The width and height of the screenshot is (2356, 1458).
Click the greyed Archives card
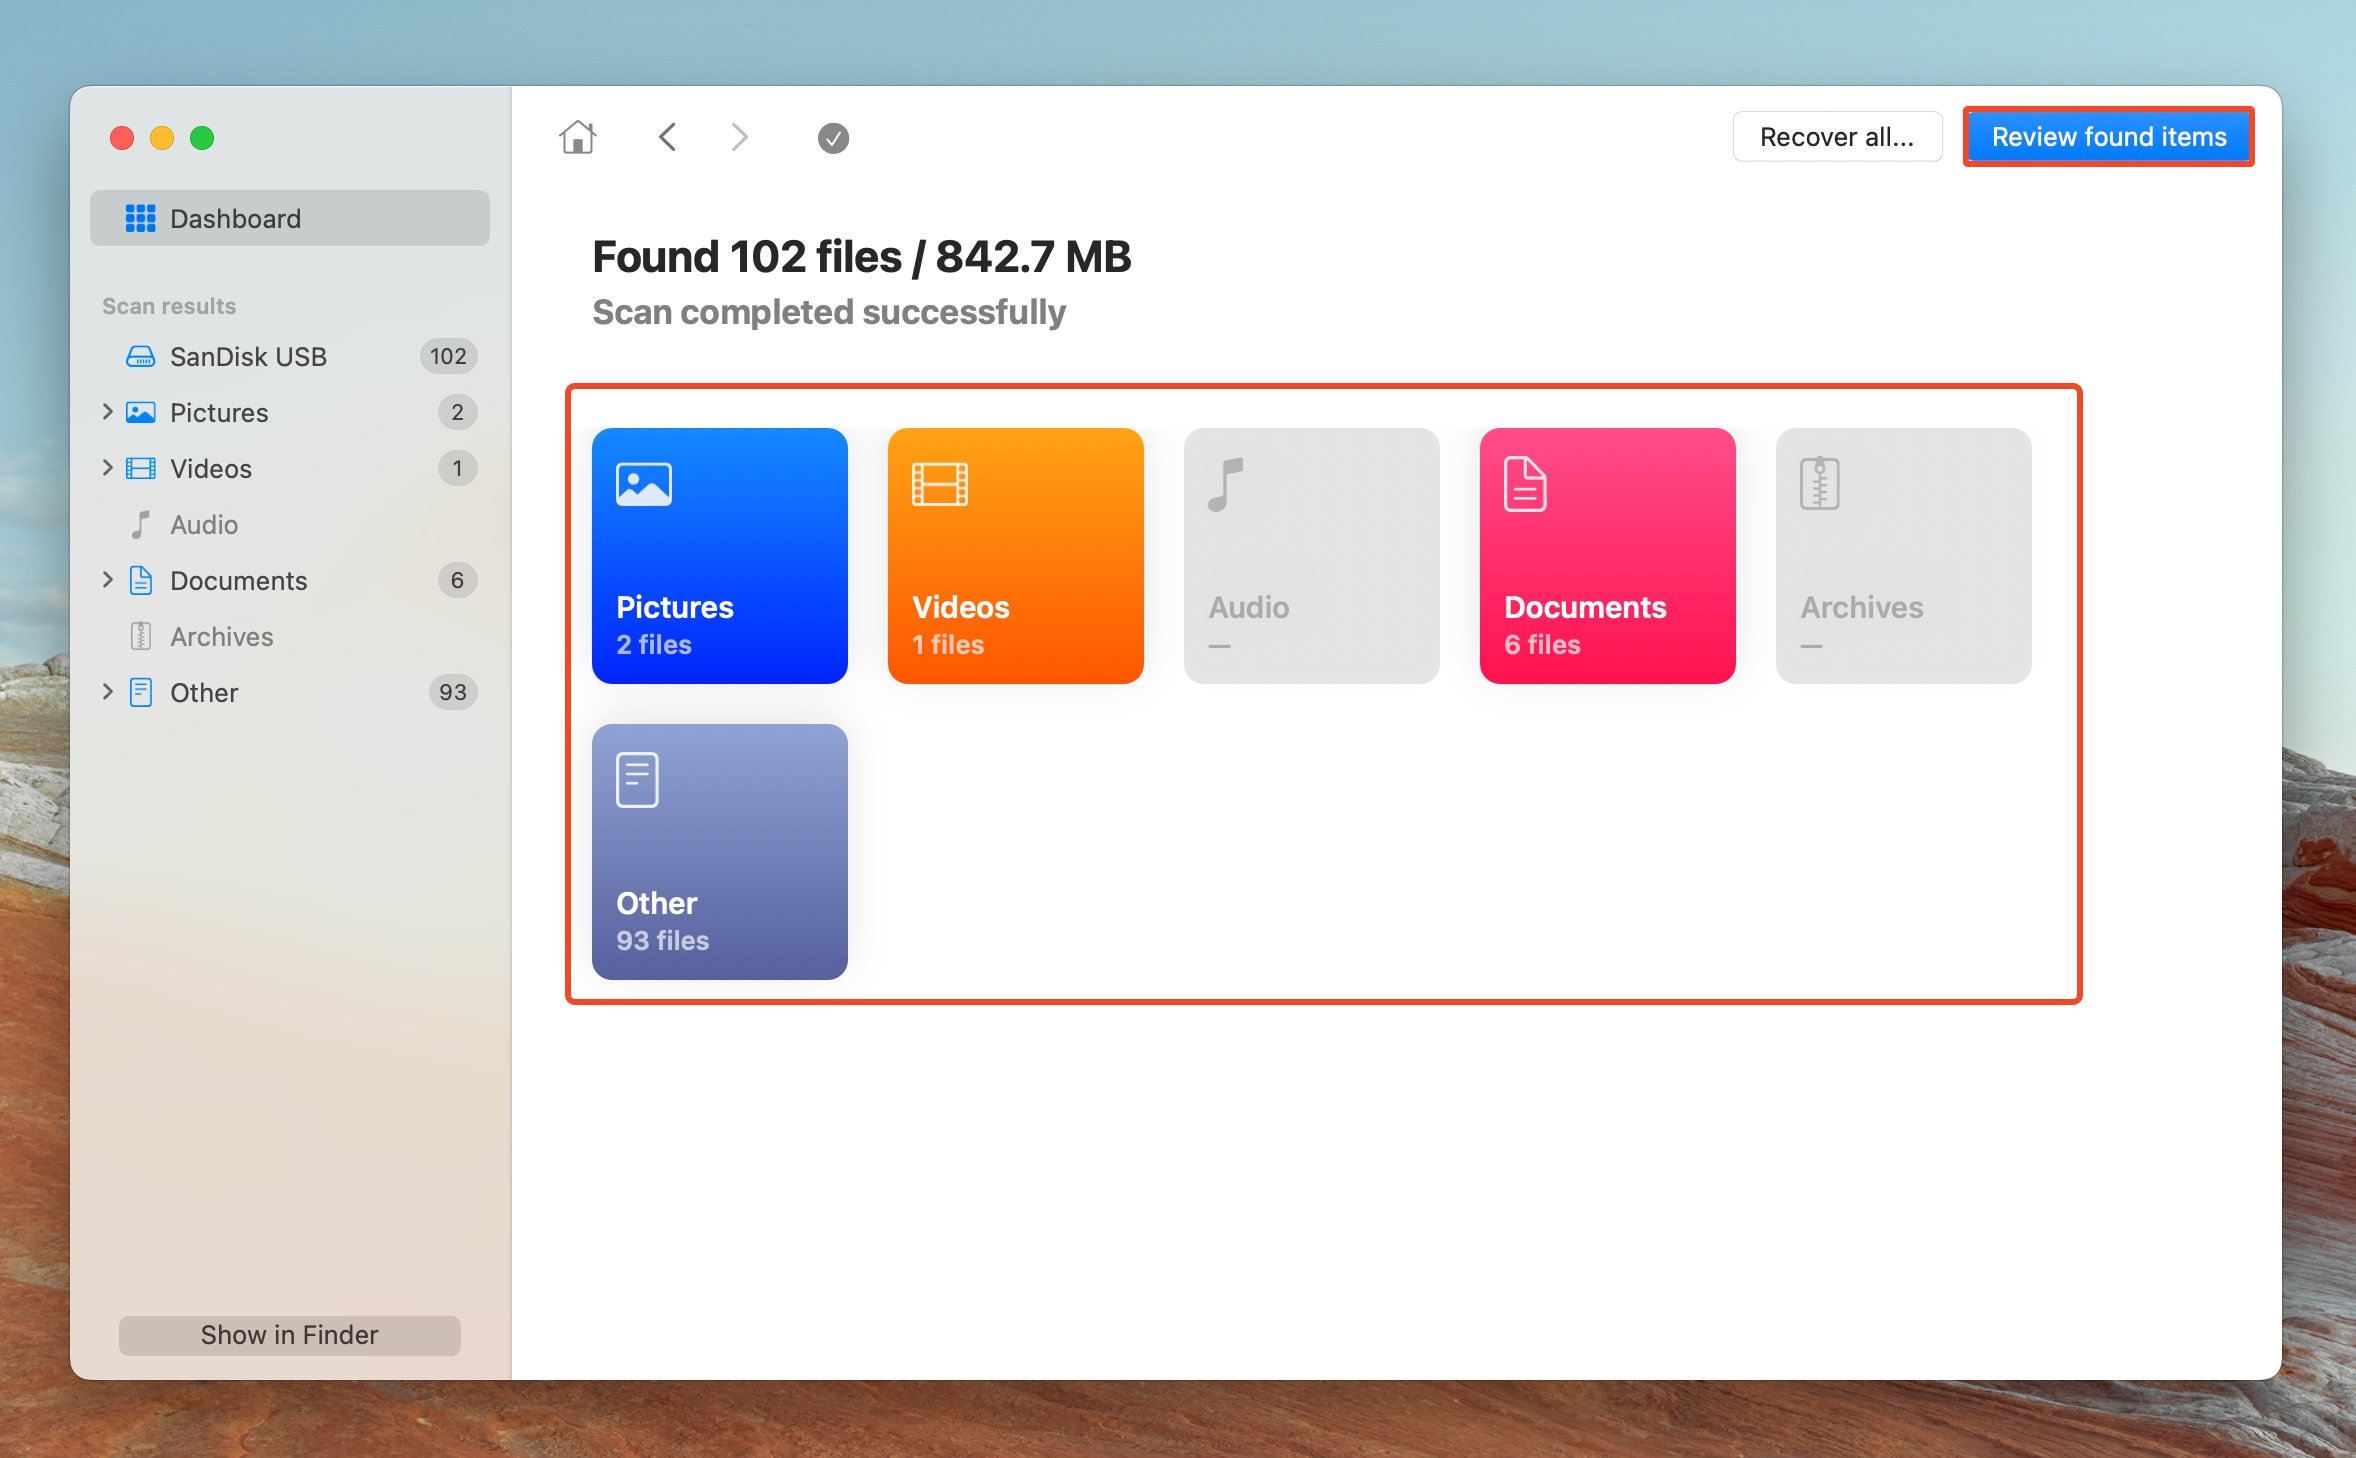click(x=1904, y=556)
